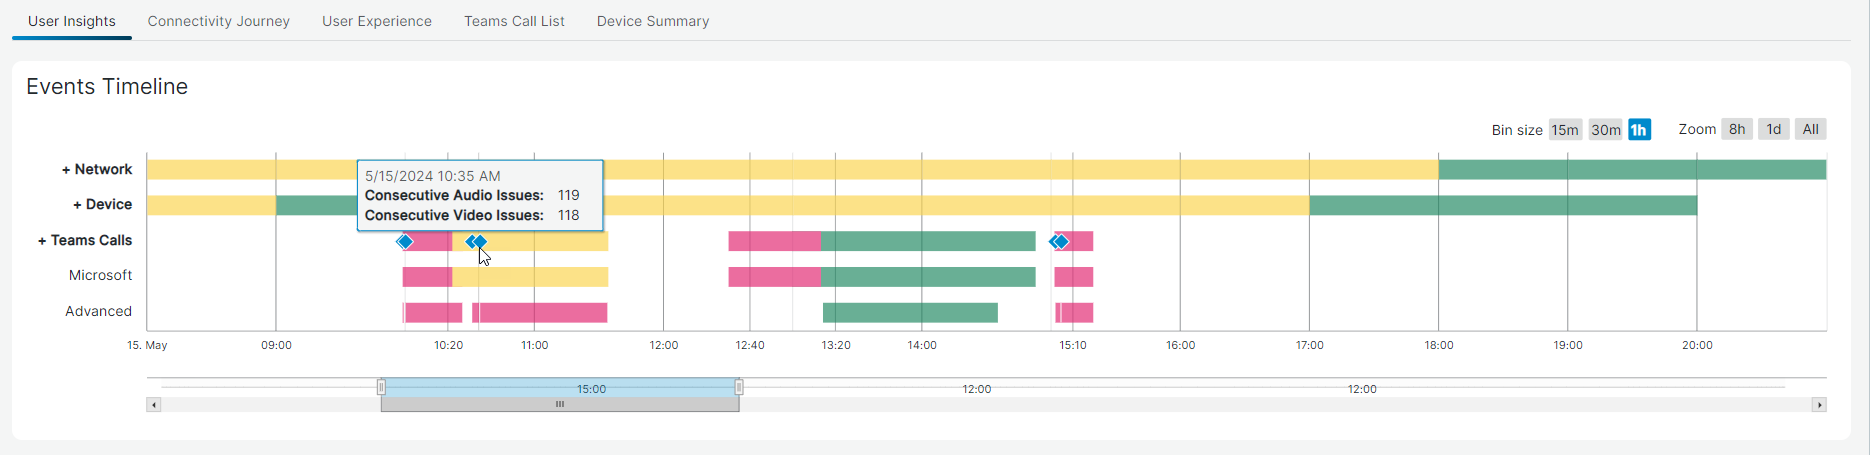
Task: Click the green Advanced bar near 14:00
Action: (910, 313)
